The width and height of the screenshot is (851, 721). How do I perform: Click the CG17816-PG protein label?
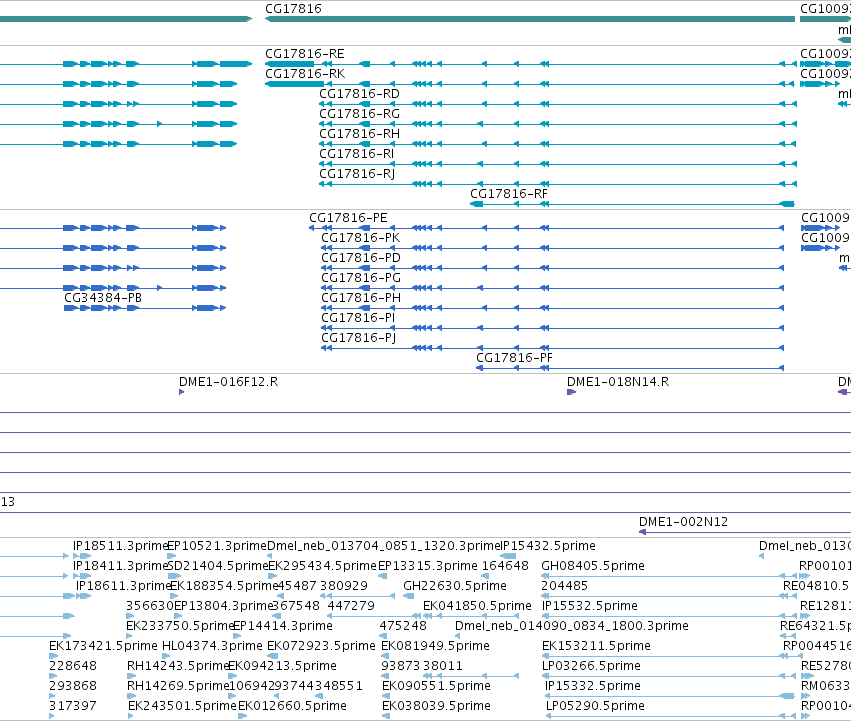pyautogui.click(x=360, y=278)
